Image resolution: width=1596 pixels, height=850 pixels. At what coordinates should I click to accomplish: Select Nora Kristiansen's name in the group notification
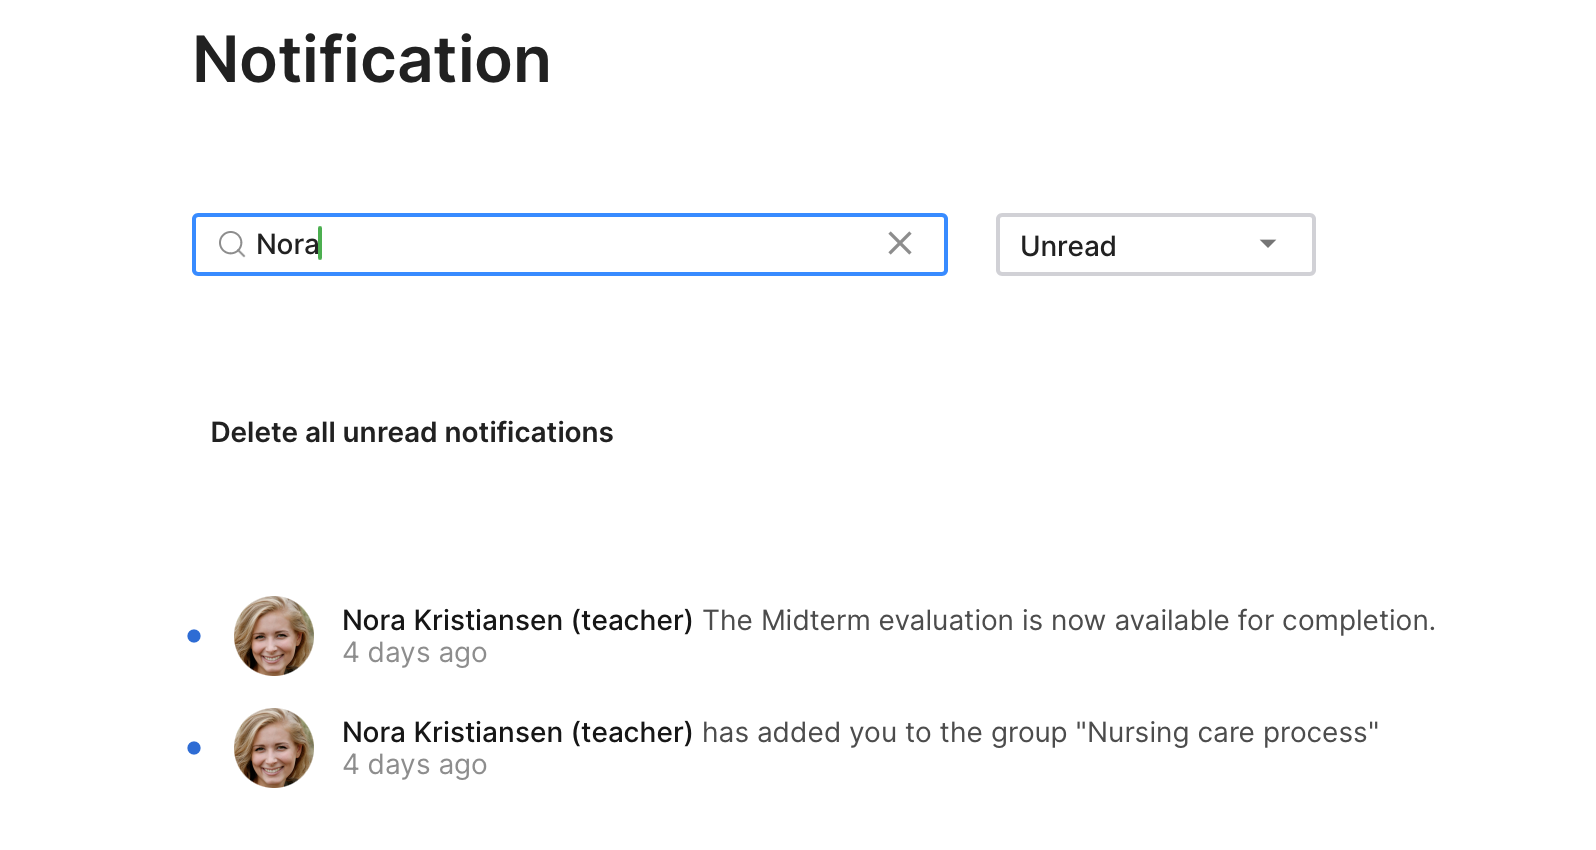[452, 733]
